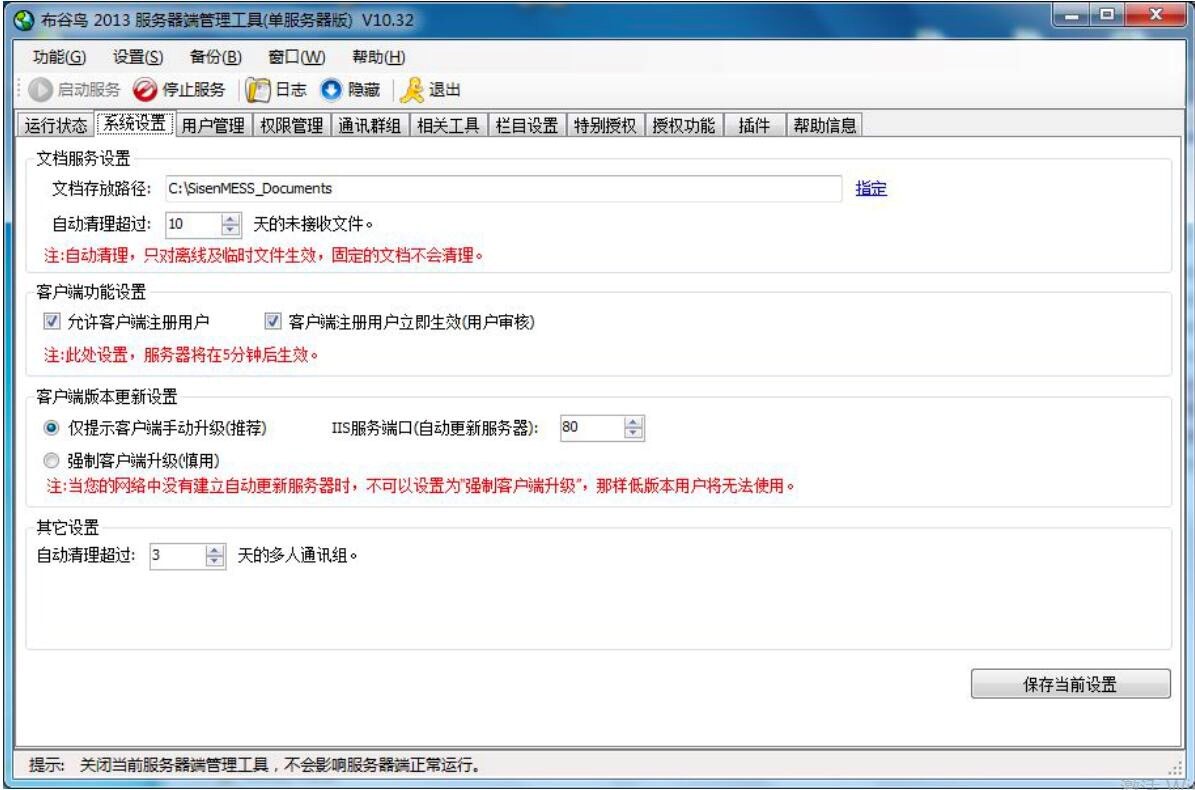Open the 窗口(W) menu
The image size is (1195, 790).
[x=296, y=57]
